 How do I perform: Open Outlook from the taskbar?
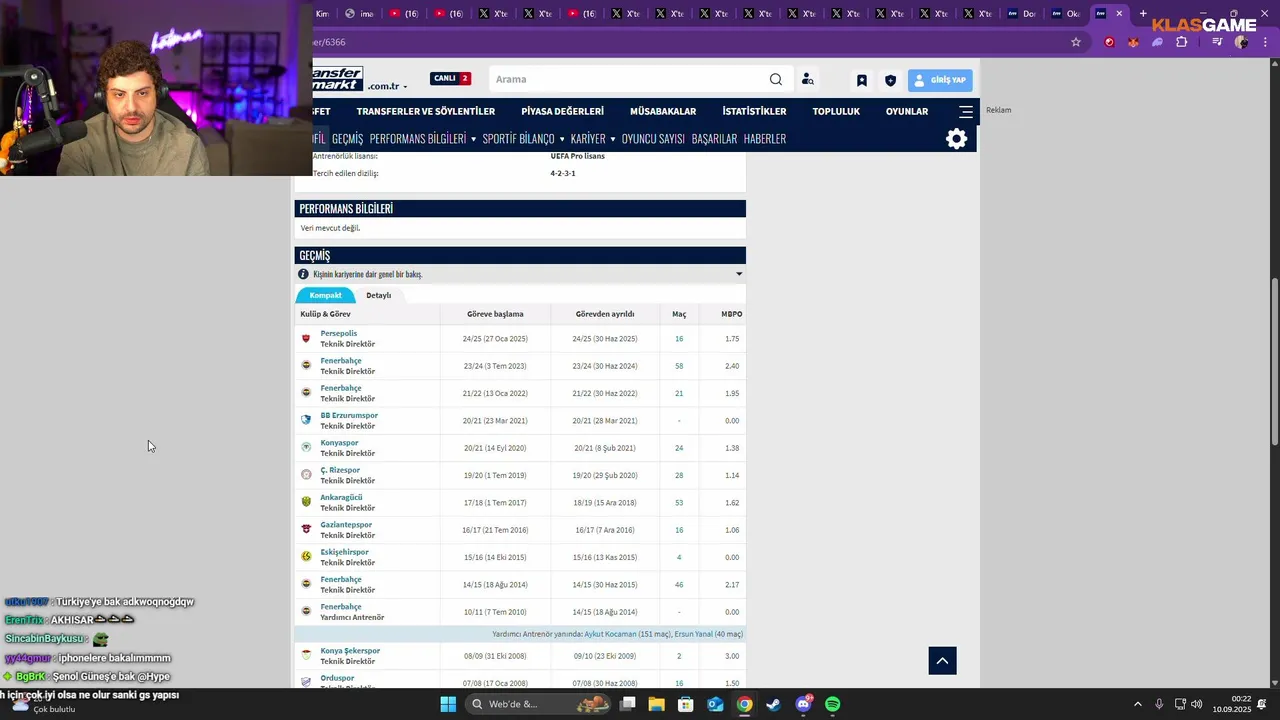point(715,704)
